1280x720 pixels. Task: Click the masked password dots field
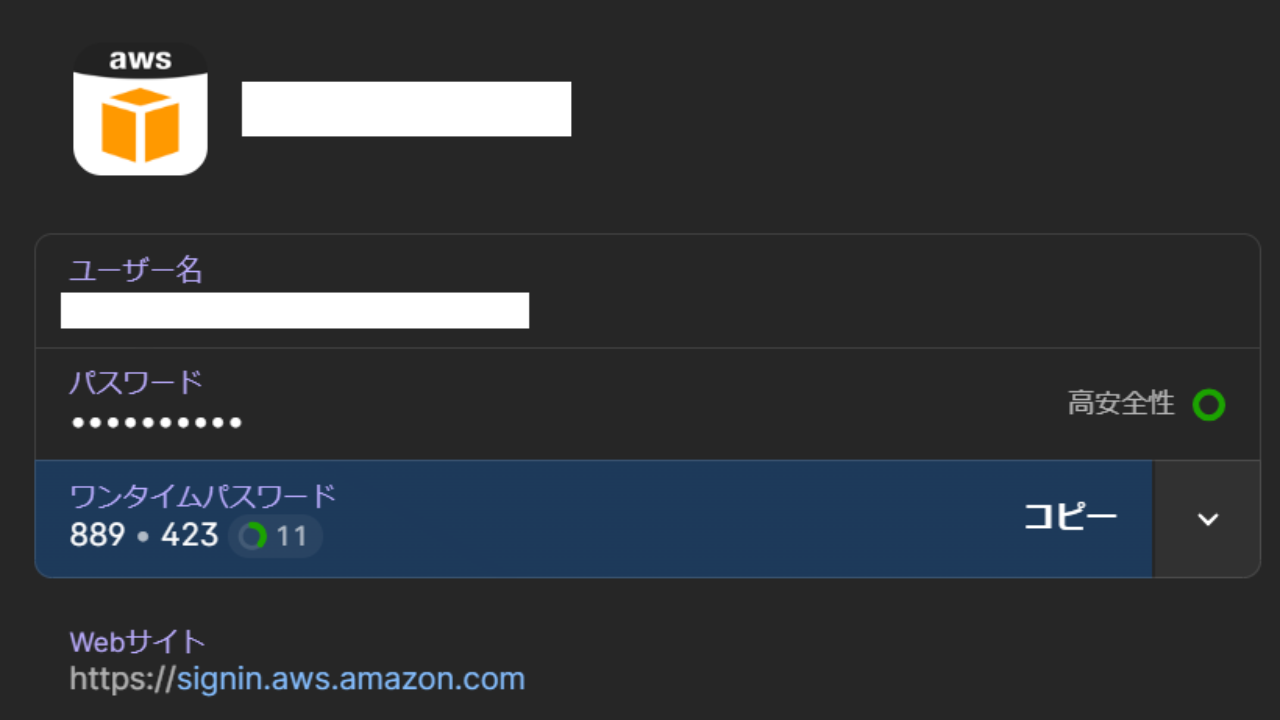point(157,423)
